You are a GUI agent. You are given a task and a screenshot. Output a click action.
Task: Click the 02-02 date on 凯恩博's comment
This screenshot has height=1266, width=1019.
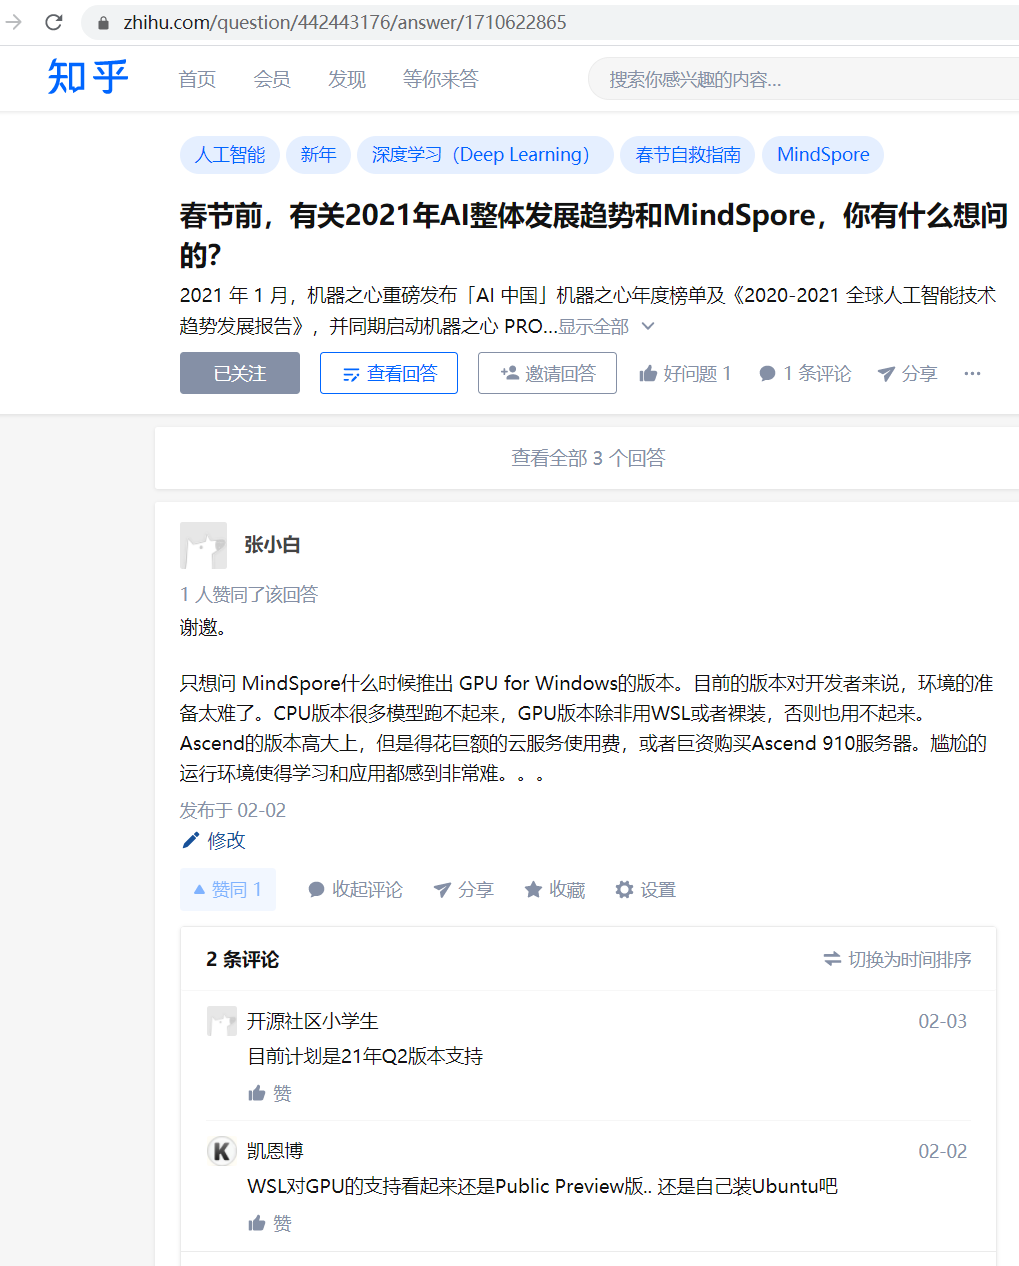943,1151
